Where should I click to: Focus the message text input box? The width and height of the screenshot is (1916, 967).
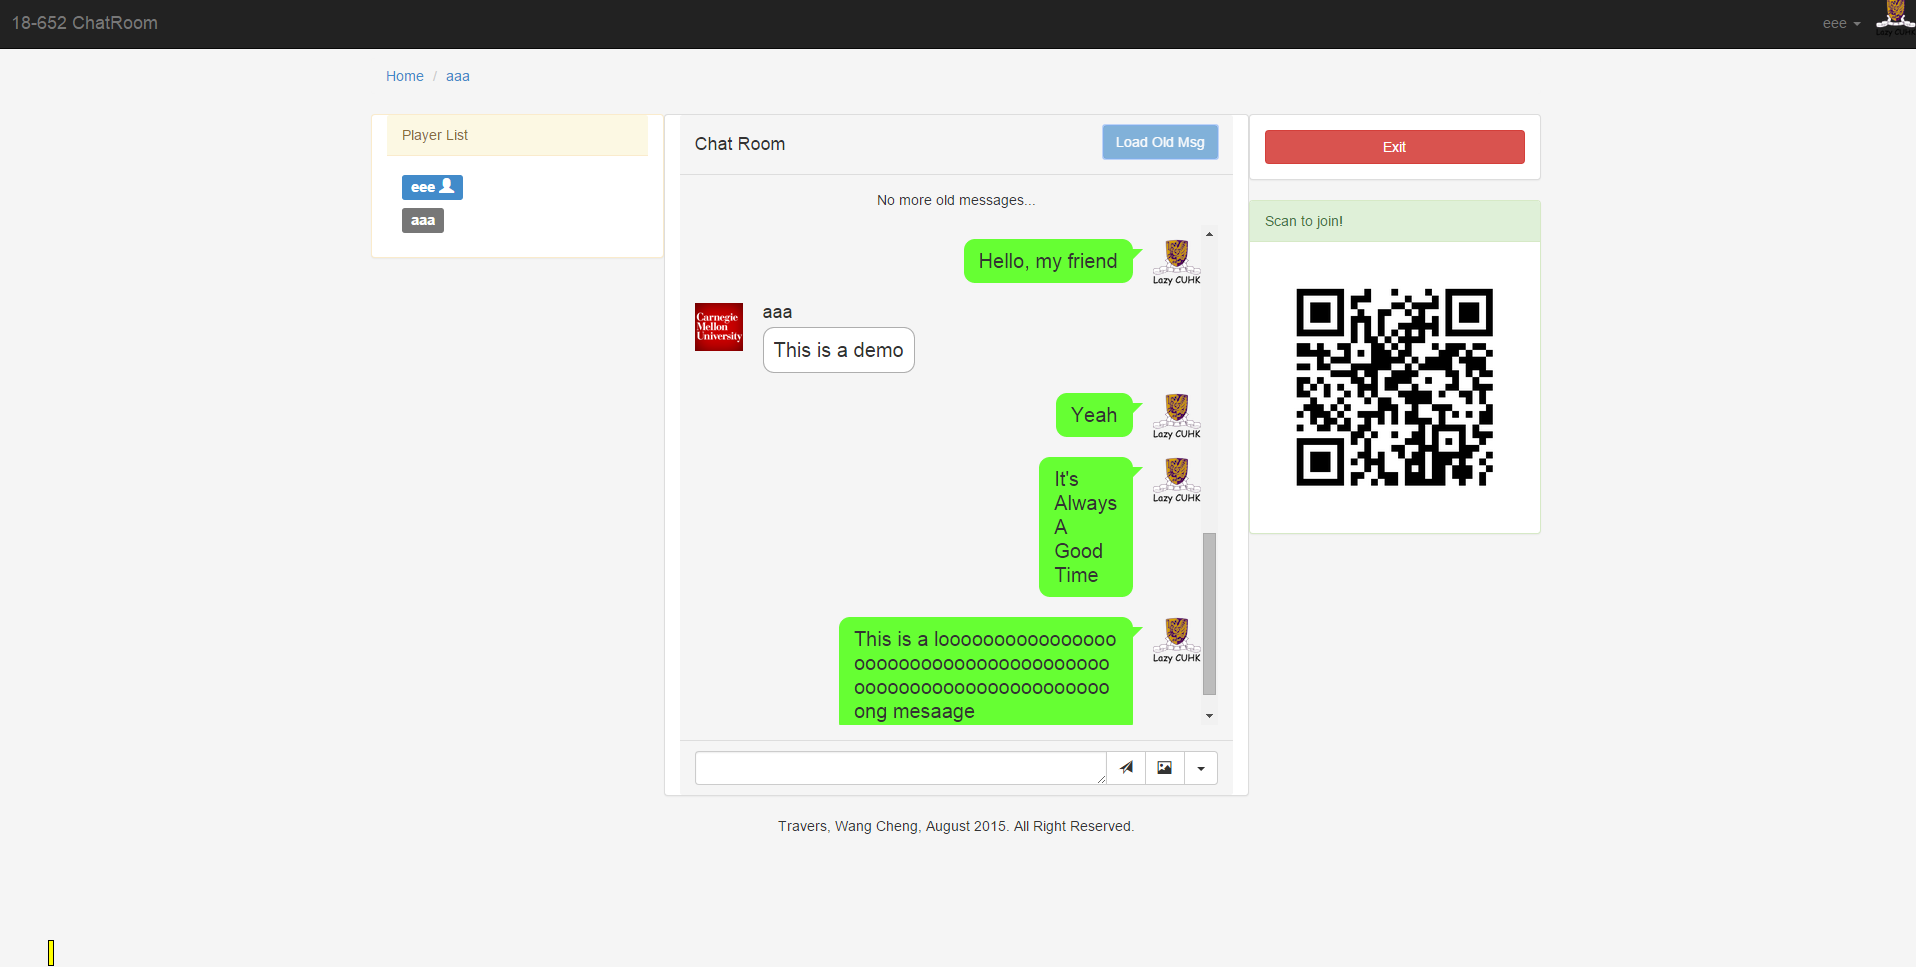point(901,768)
